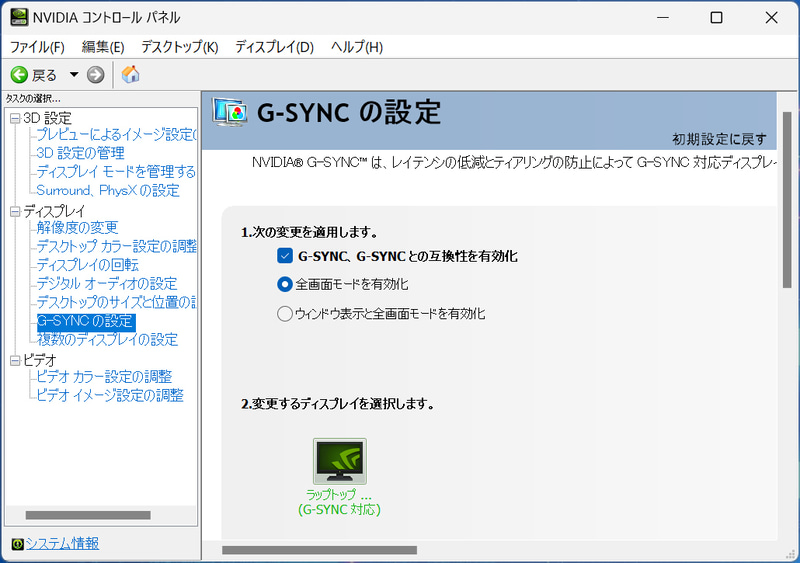Open システム情報 link
The width and height of the screenshot is (800, 563).
62,544
